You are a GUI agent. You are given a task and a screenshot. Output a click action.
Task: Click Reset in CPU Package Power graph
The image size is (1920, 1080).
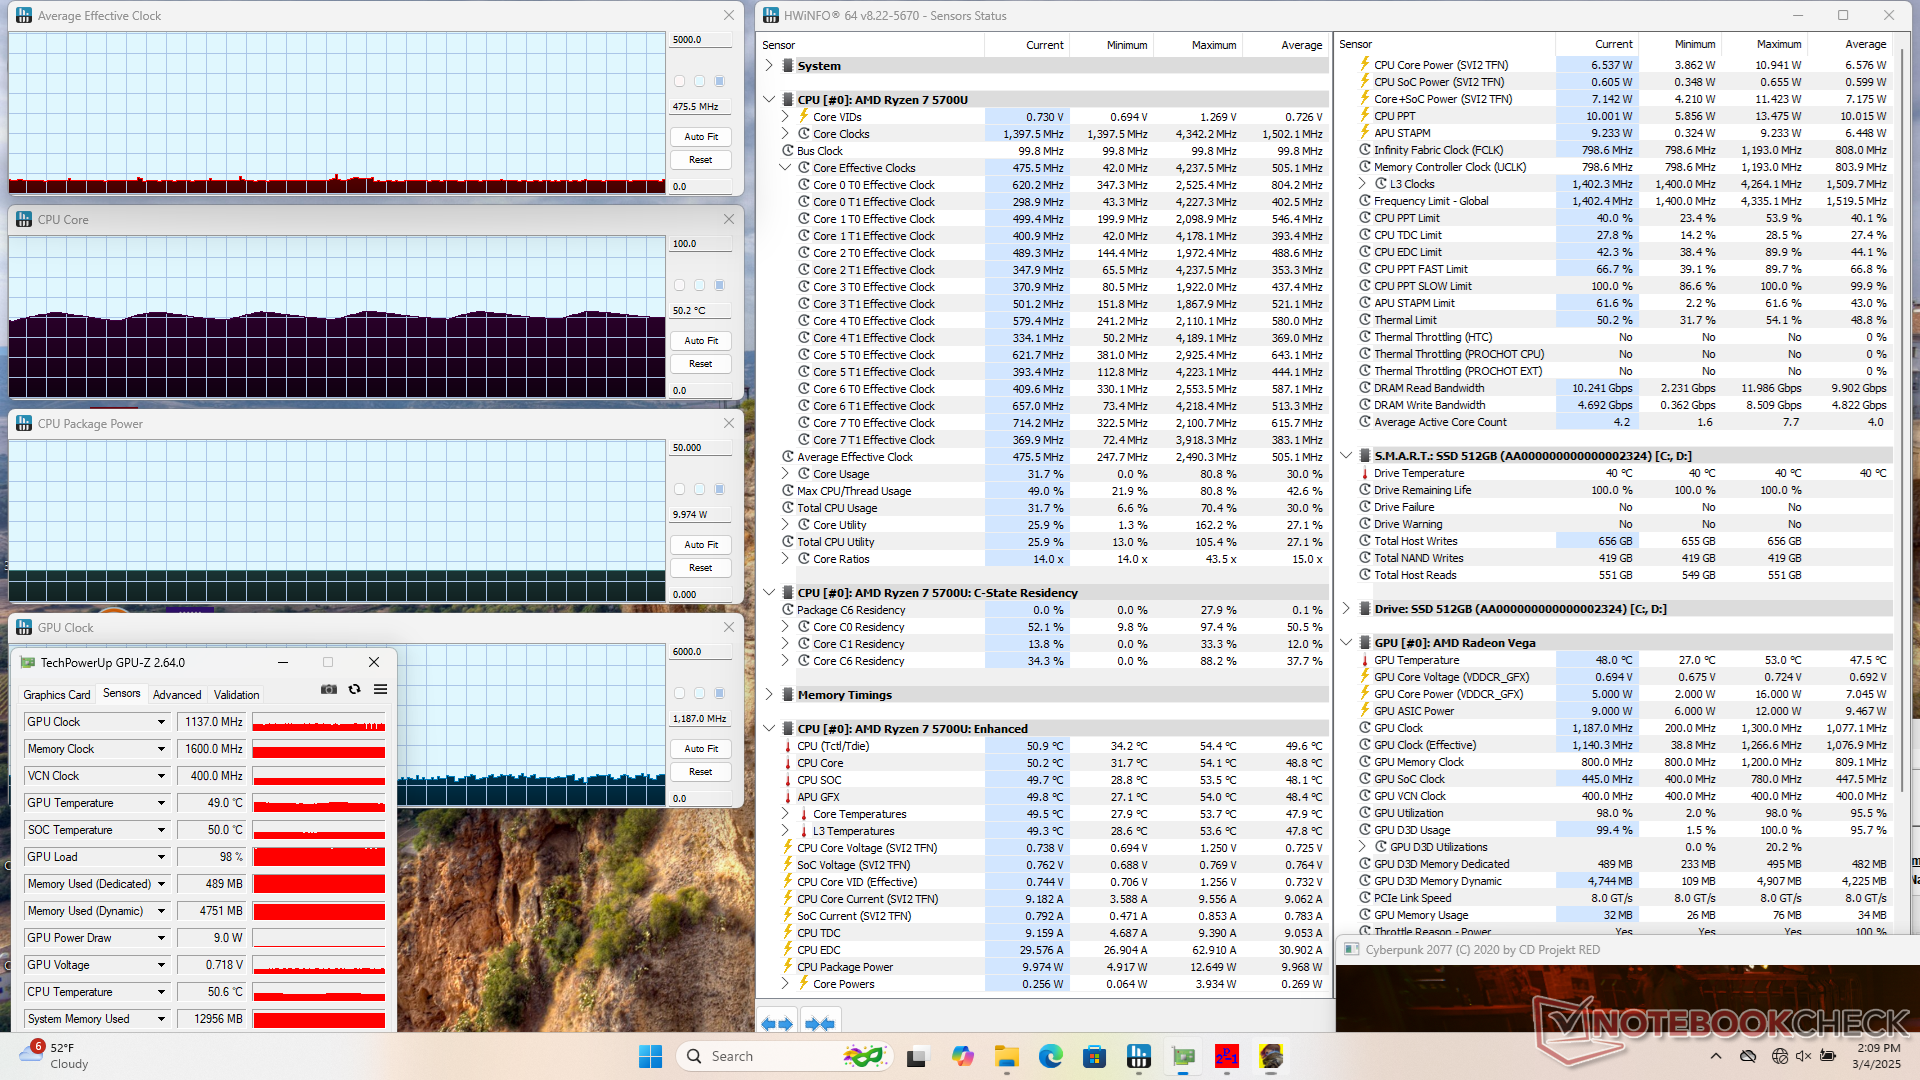[x=701, y=568]
